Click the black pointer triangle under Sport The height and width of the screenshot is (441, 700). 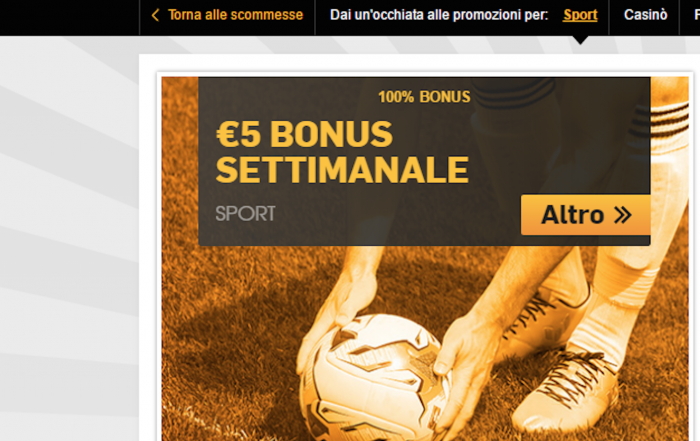point(580,41)
